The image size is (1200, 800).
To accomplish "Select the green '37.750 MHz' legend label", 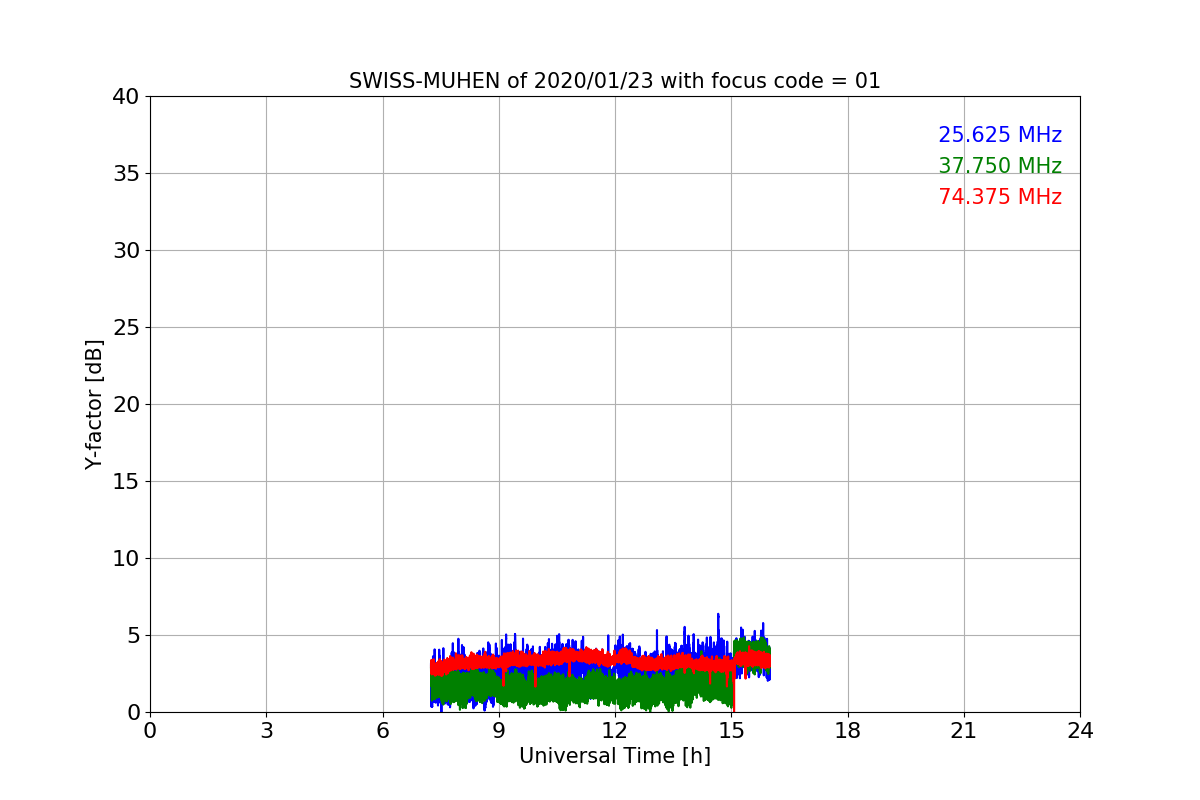I will tap(1000, 166).
